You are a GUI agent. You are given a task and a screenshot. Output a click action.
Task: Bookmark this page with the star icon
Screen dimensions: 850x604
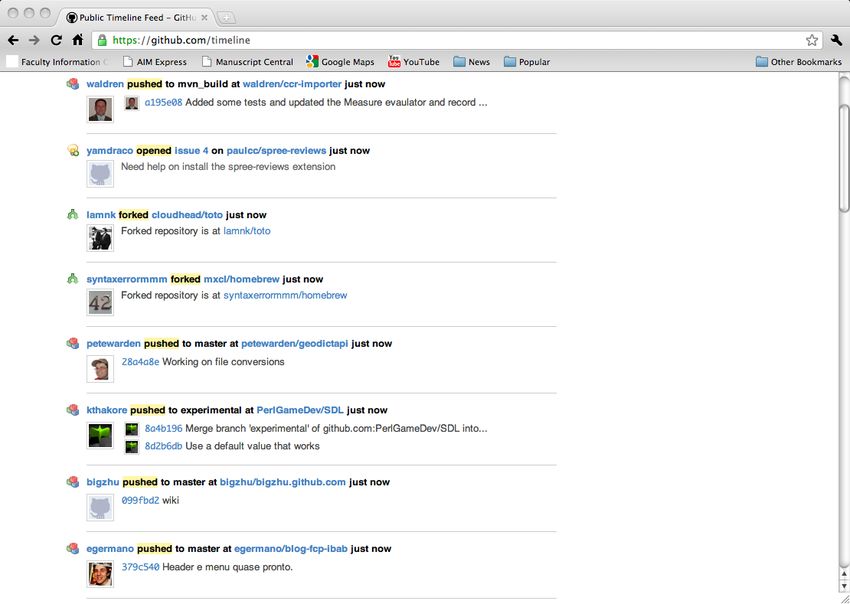812,40
